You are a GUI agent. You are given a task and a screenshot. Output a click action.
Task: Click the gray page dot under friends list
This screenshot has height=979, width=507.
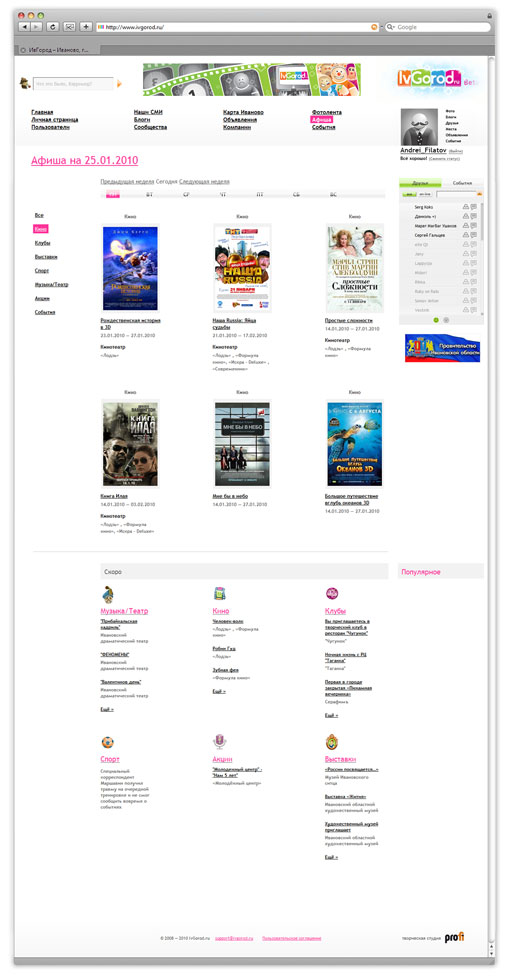tap(446, 320)
